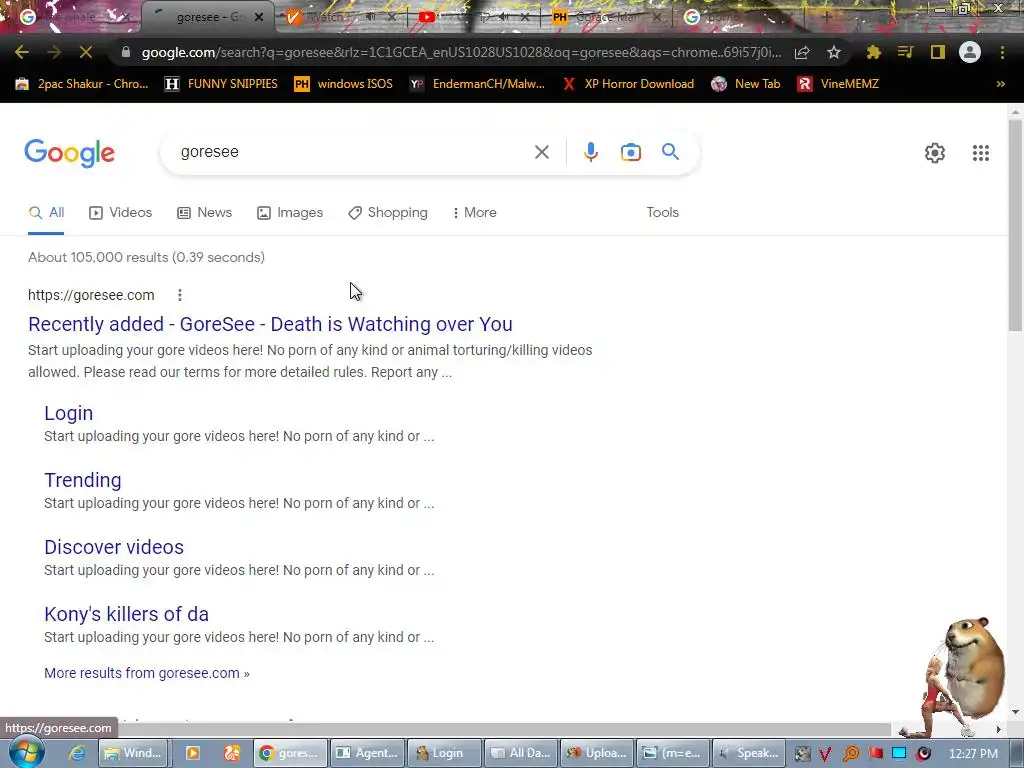Image resolution: width=1024 pixels, height=768 pixels.
Task: Switch to the News results tab
Action: click(x=204, y=213)
